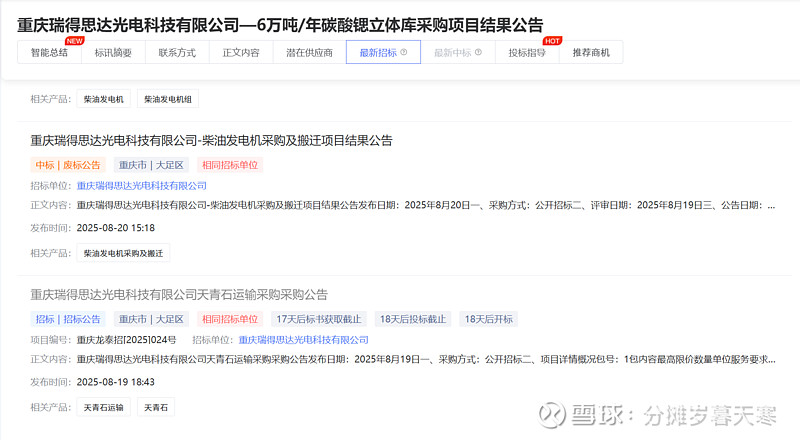Select the 柴油发电机采购及搬迁 product tag
Viewport: 800px width, 440px height.
(123, 253)
